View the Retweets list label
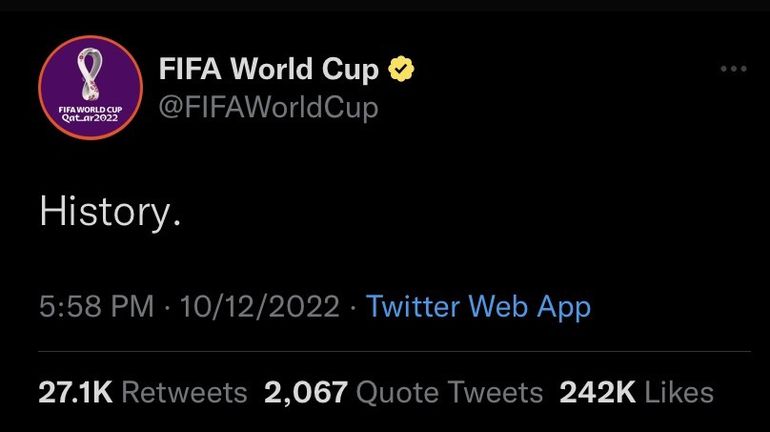 (x=183, y=392)
